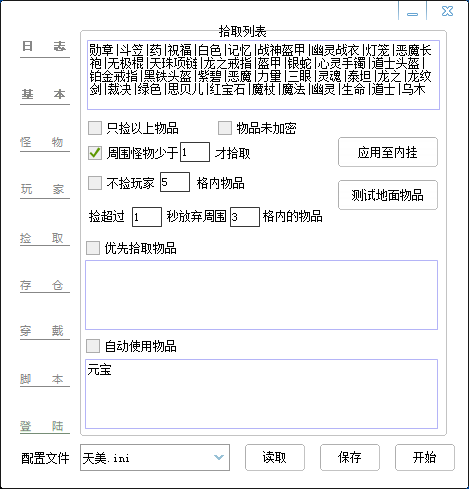The width and height of the screenshot is (469, 489).
Task: Tick the 自动使用物品 checkbox
Action: [93, 346]
